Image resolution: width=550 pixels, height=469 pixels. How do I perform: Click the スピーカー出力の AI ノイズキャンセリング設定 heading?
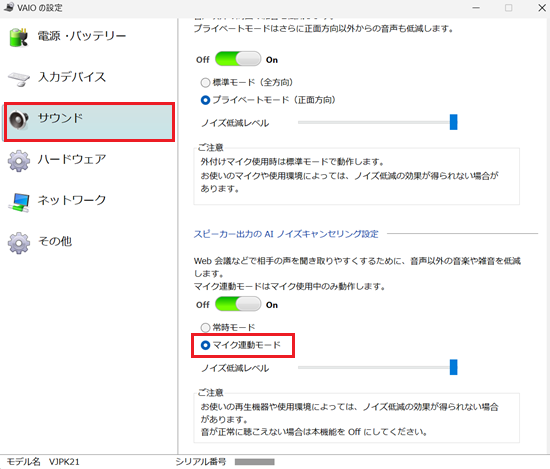286,234
